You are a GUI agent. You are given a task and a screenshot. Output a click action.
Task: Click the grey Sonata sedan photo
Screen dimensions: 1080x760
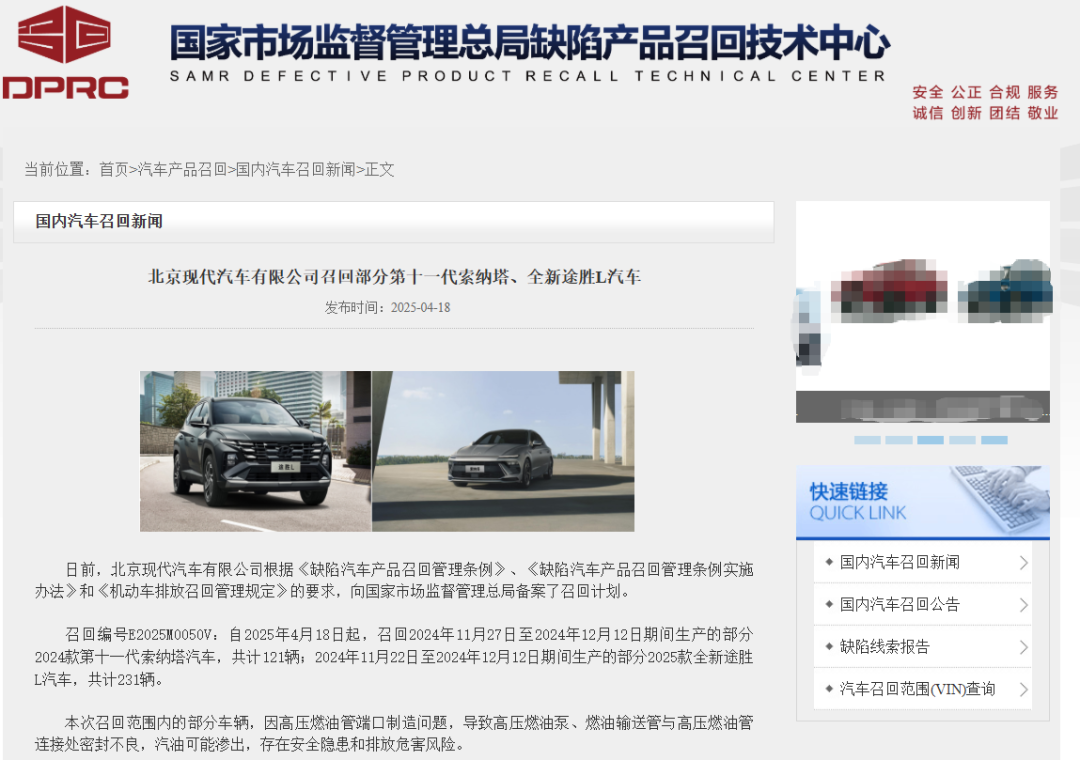point(503,451)
